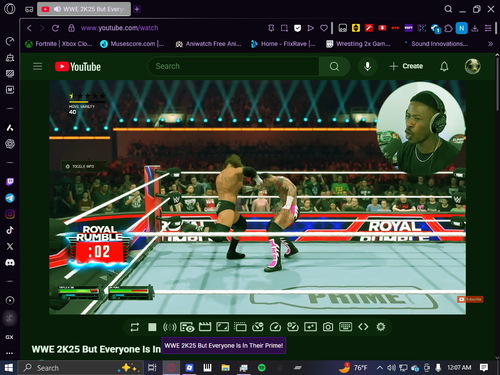
Task: Open the YouTube guide hamburger menu
Action: click(38, 66)
